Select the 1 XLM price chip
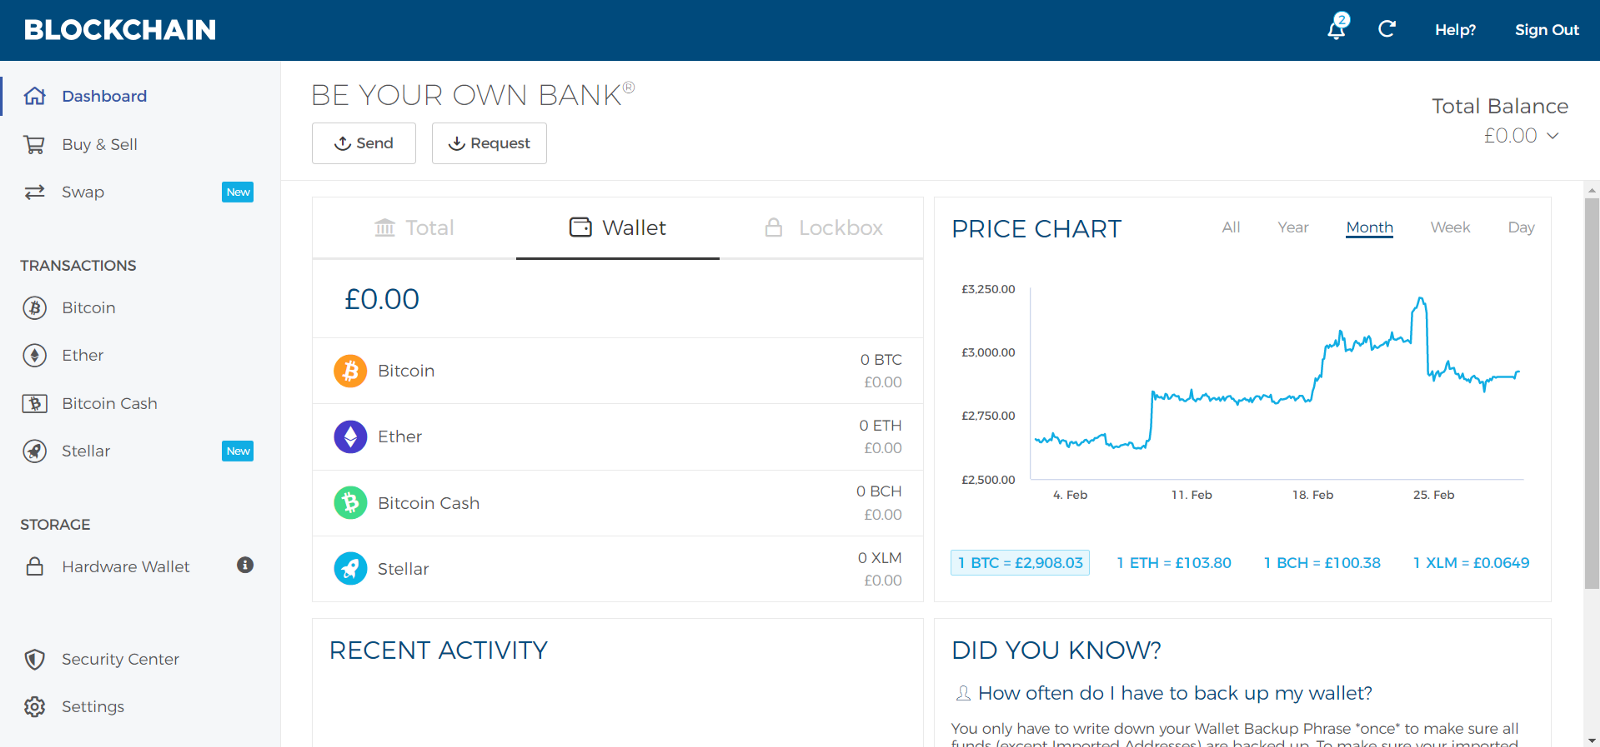Image resolution: width=1600 pixels, height=747 pixels. coord(1471,563)
